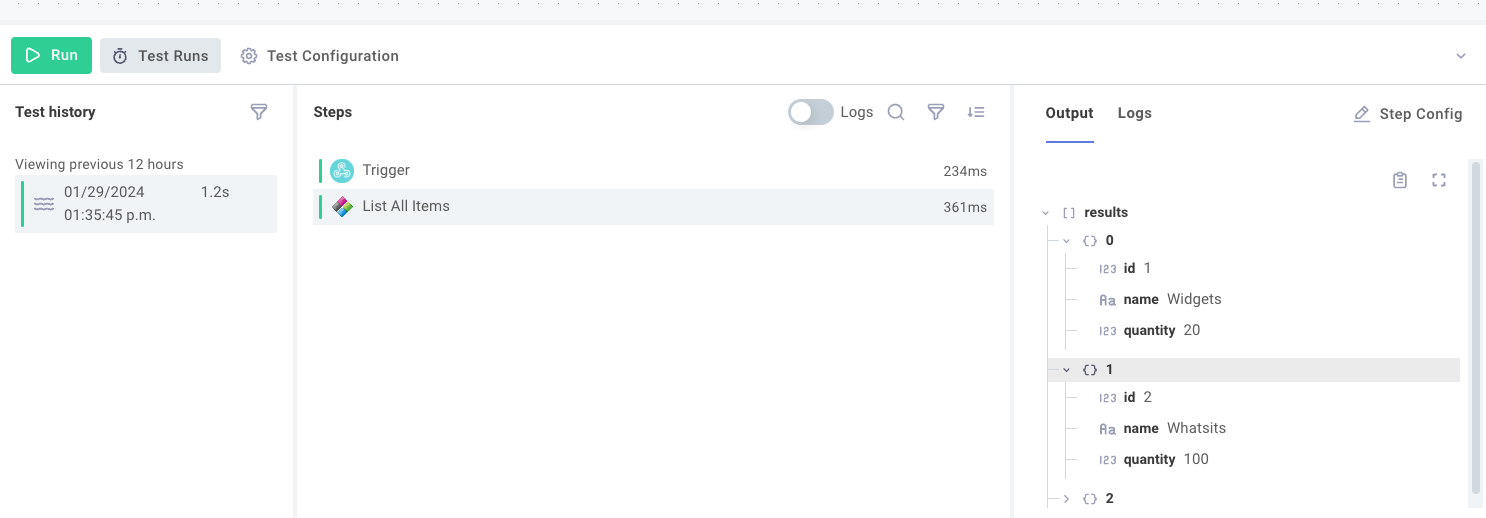Click the Trigger step webhook icon
The height and width of the screenshot is (518, 1486).
[x=342, y=171]
